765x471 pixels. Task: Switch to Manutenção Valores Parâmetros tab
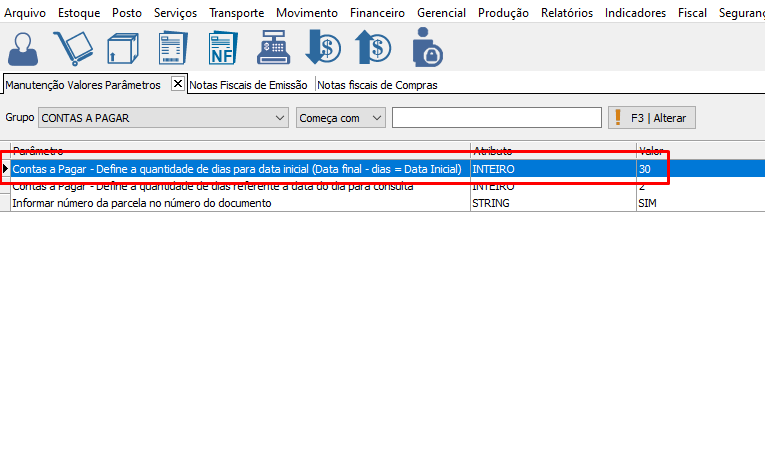point(83,85)
